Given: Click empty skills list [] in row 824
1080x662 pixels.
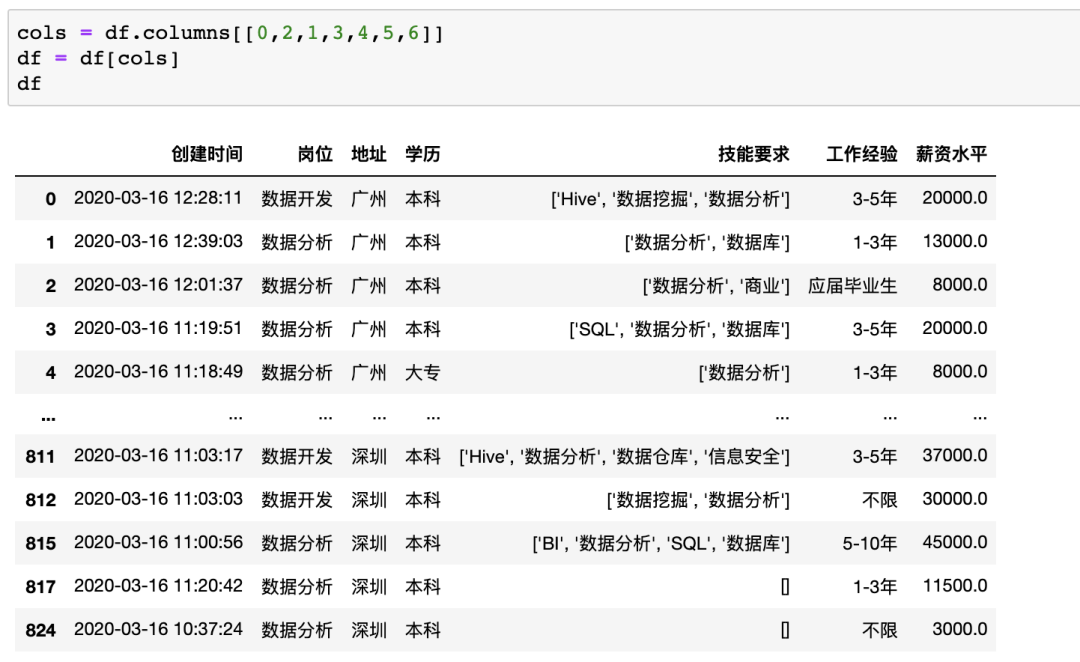Looking at the screenshot, I should [785, 630].
